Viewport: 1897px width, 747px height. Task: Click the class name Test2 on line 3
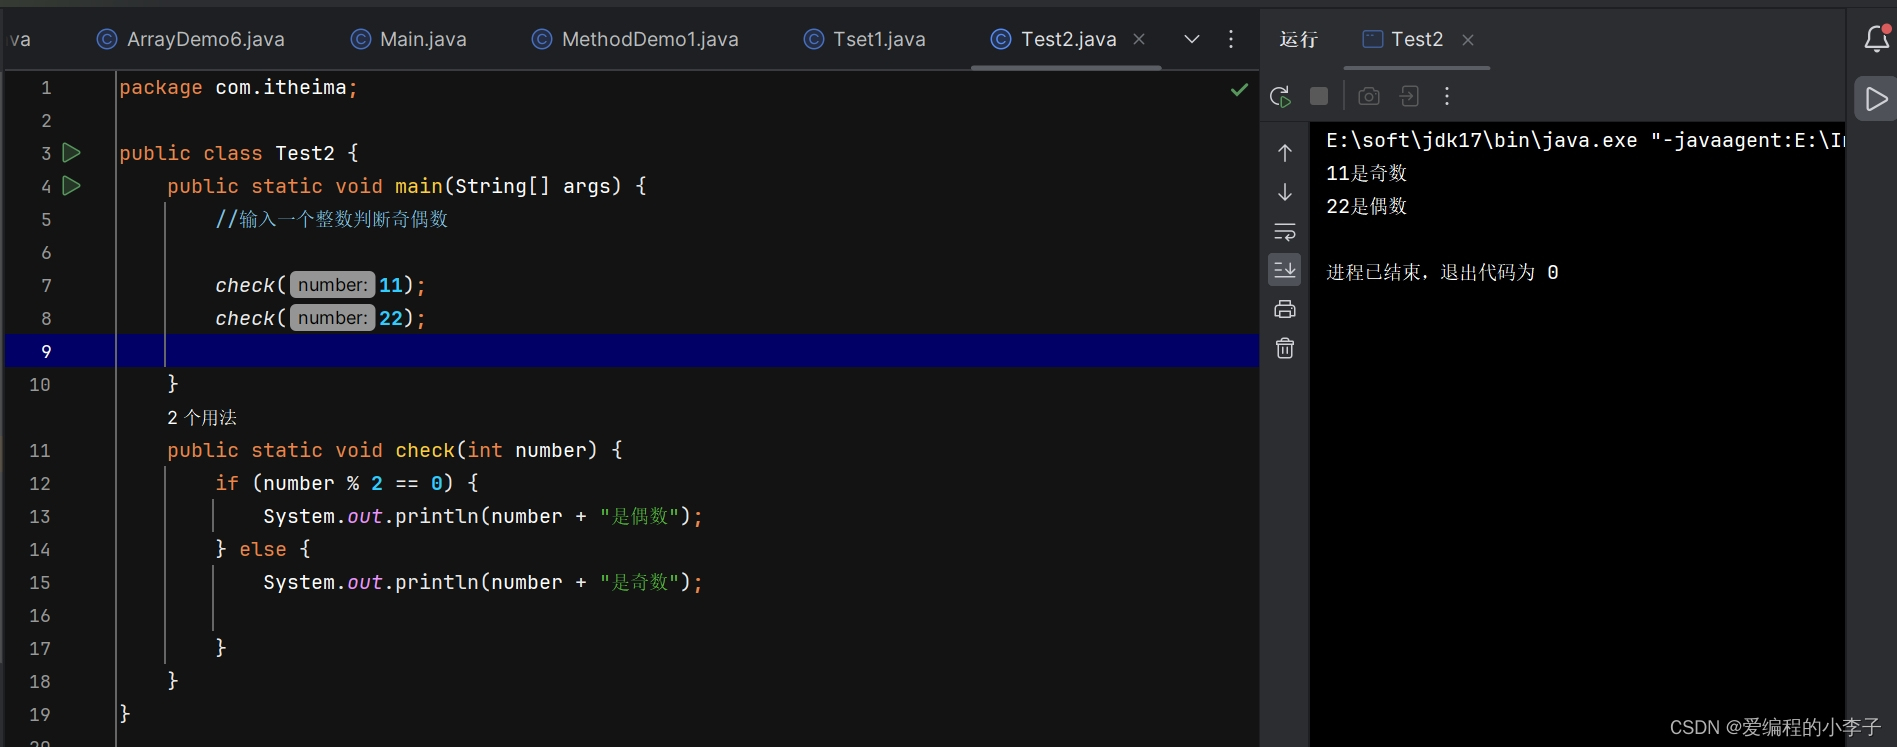point(305,153)
